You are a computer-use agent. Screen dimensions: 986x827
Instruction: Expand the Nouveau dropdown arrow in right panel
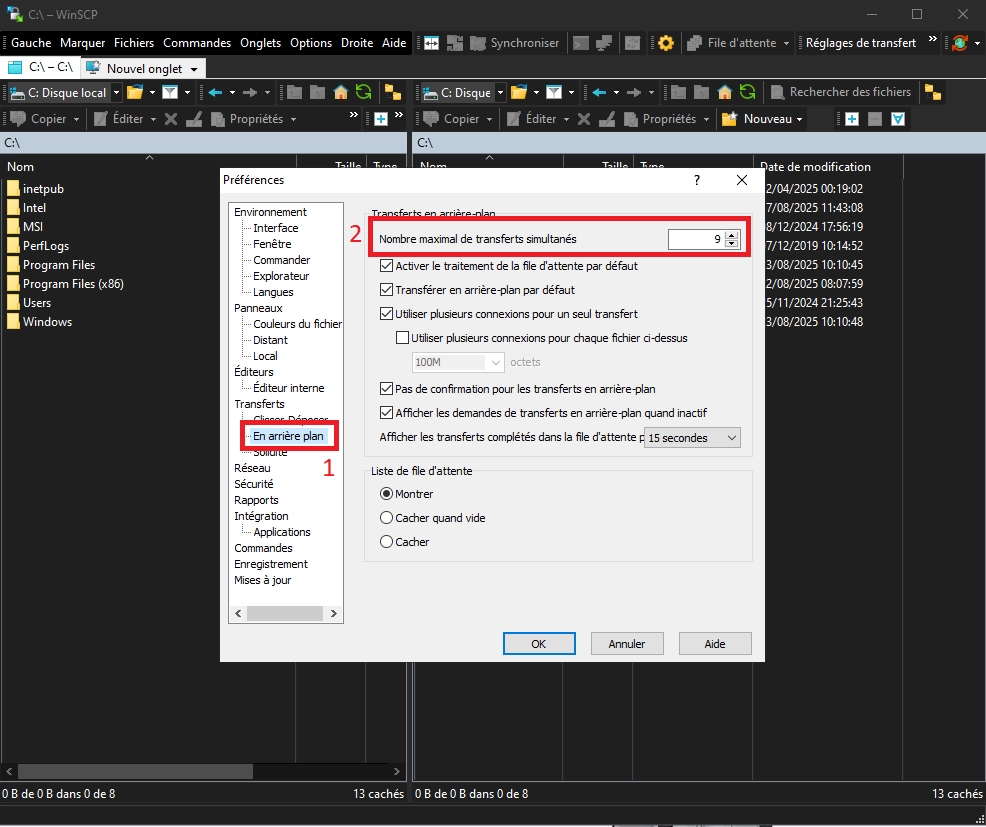(799, 119)
